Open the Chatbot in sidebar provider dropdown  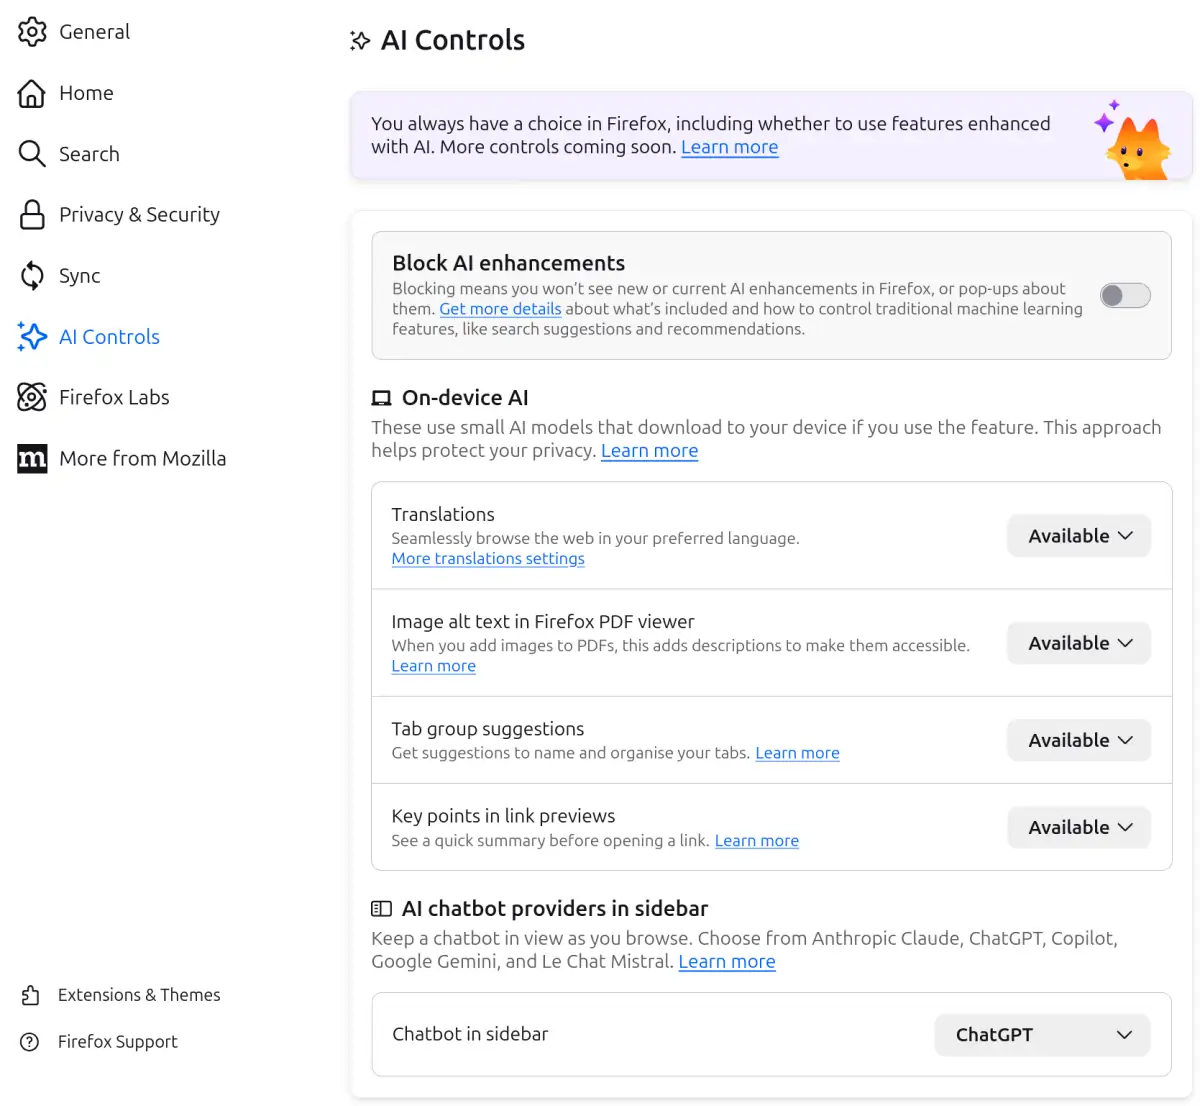(1042, 1035)
